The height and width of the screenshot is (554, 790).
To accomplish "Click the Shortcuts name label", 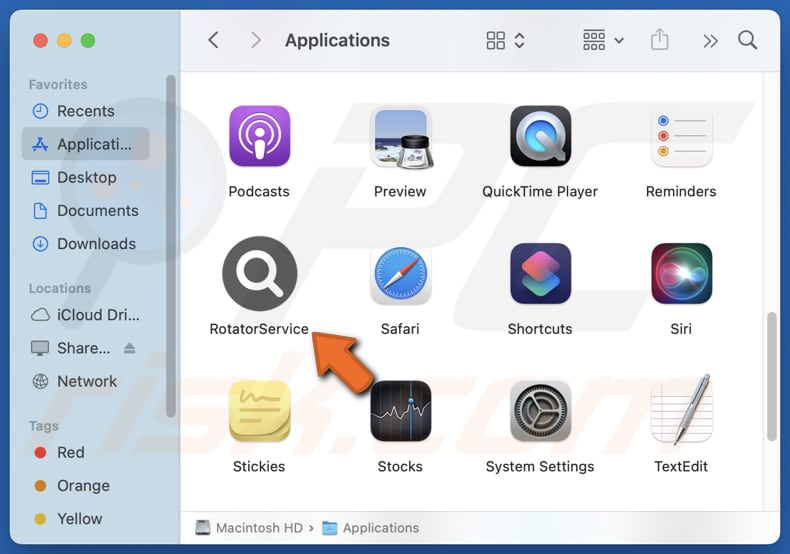I will coord(540,329).
